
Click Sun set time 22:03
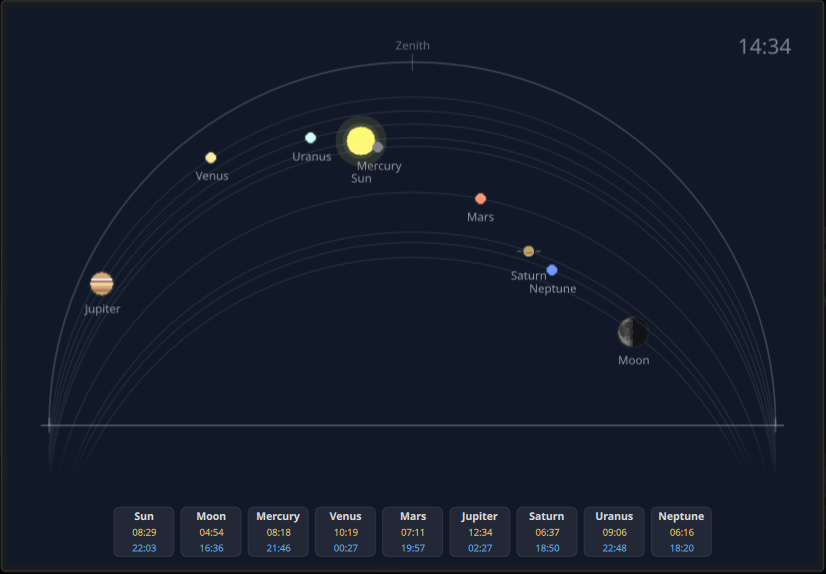point(144,548)
